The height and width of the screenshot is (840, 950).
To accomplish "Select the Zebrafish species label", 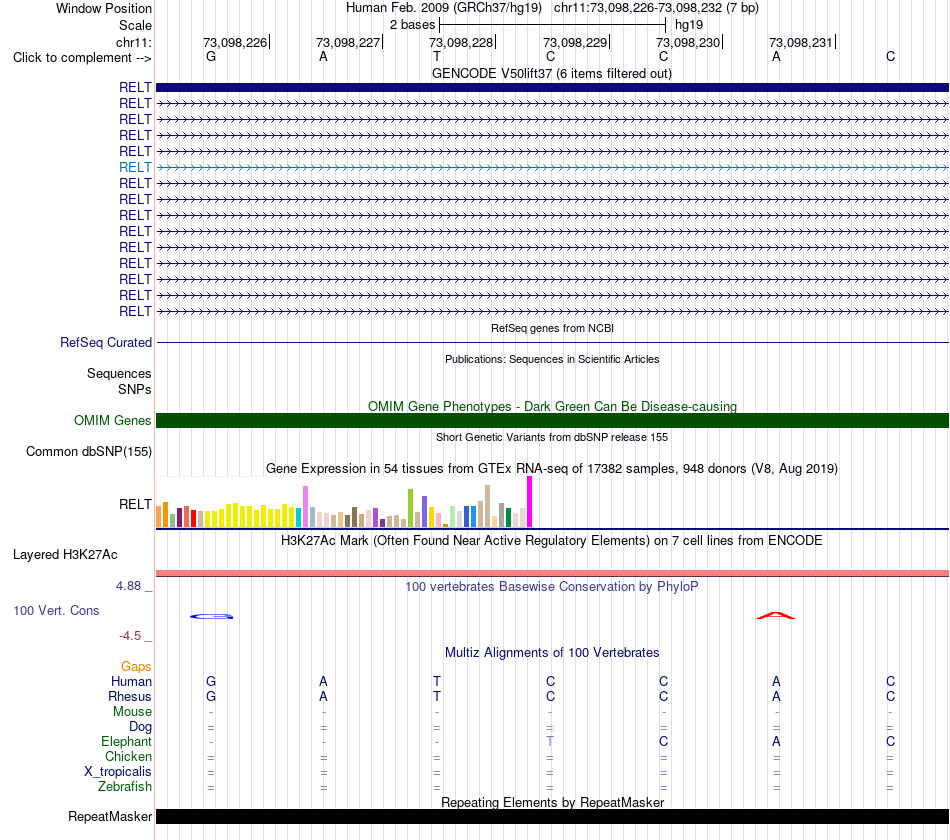I will [x=125, y=786].
